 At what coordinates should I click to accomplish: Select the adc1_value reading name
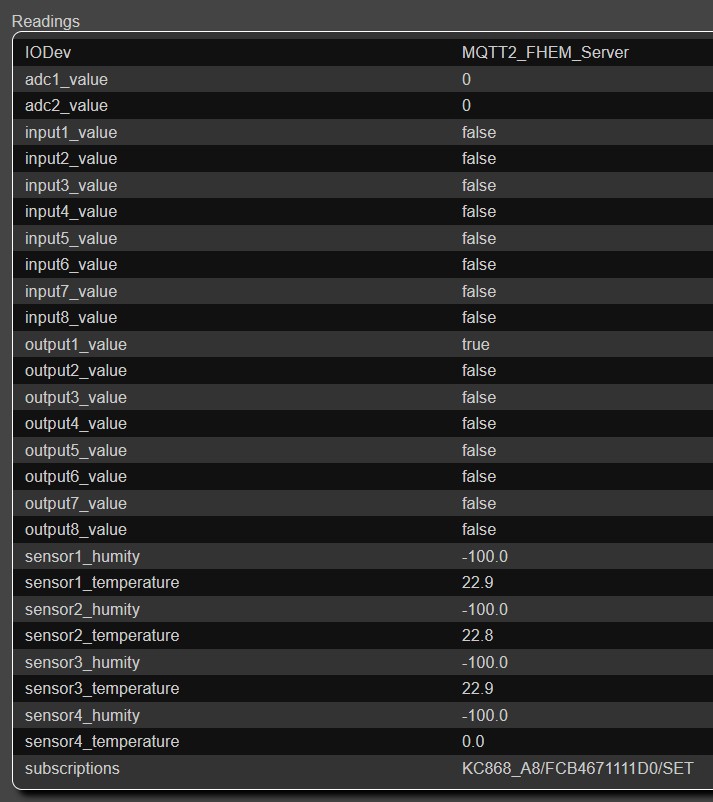(x=66, y=79)
